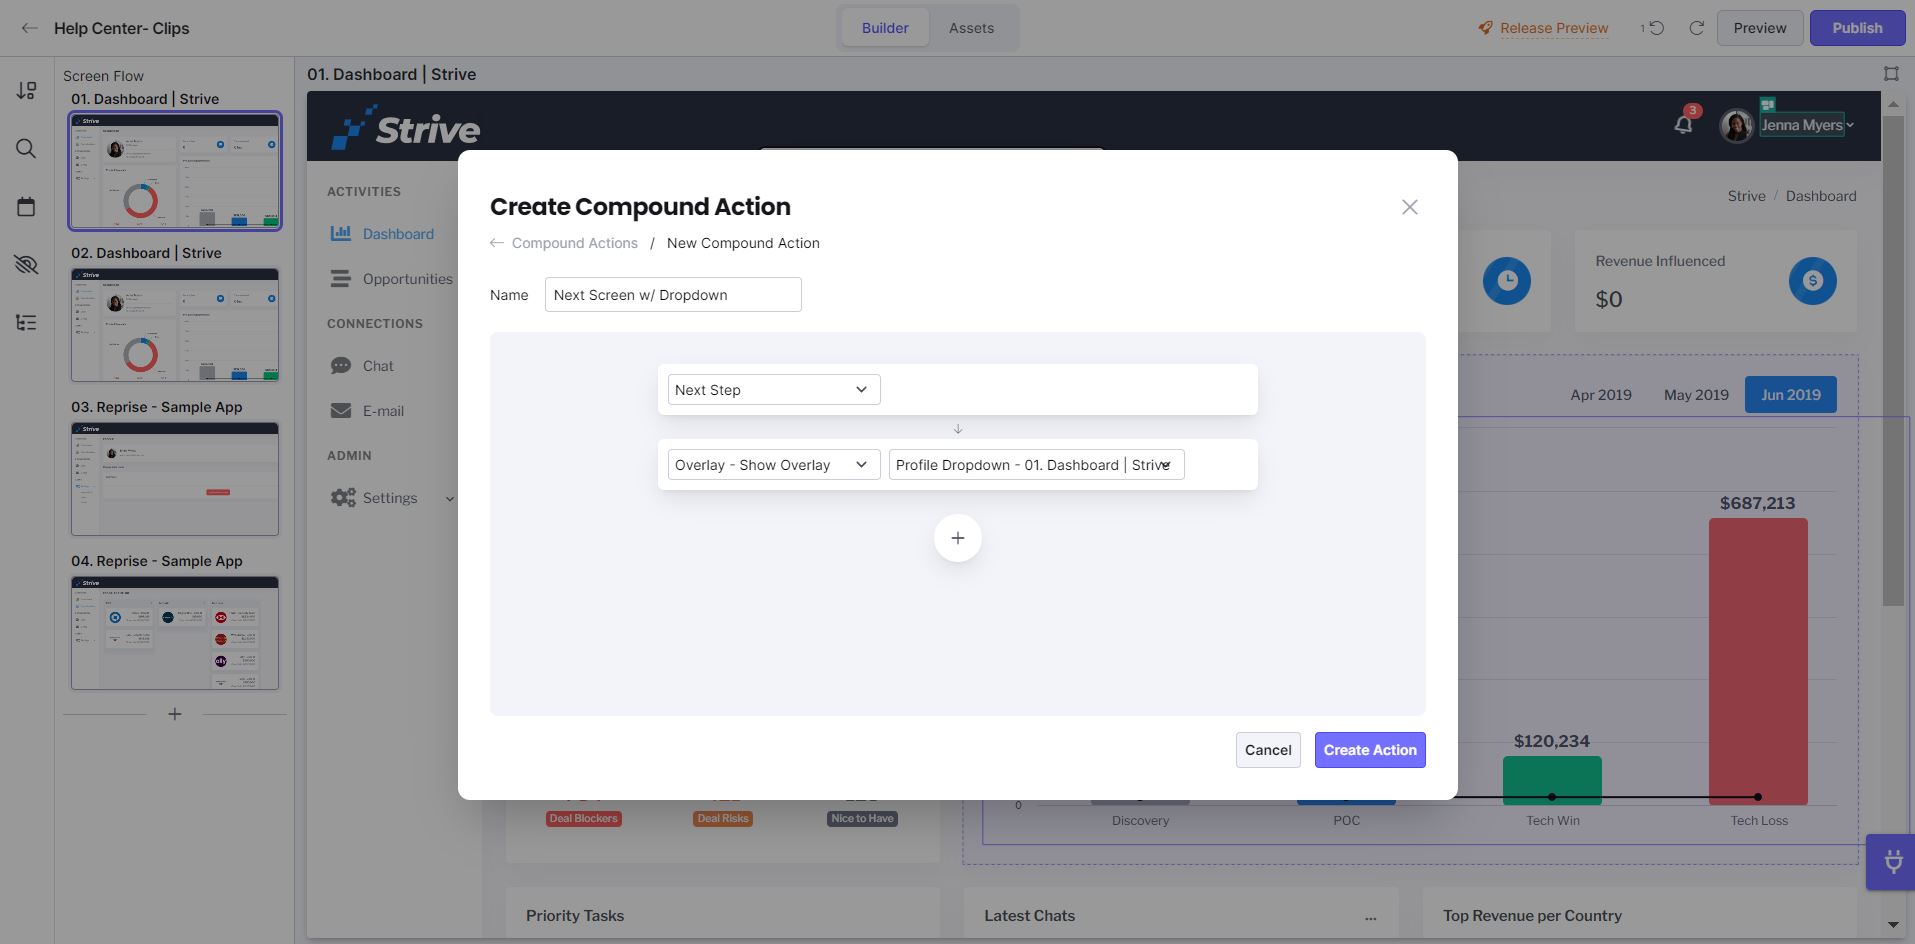Click the fullscreen frame icon at top right
Screen dimensions: 1915x944
1890,74
